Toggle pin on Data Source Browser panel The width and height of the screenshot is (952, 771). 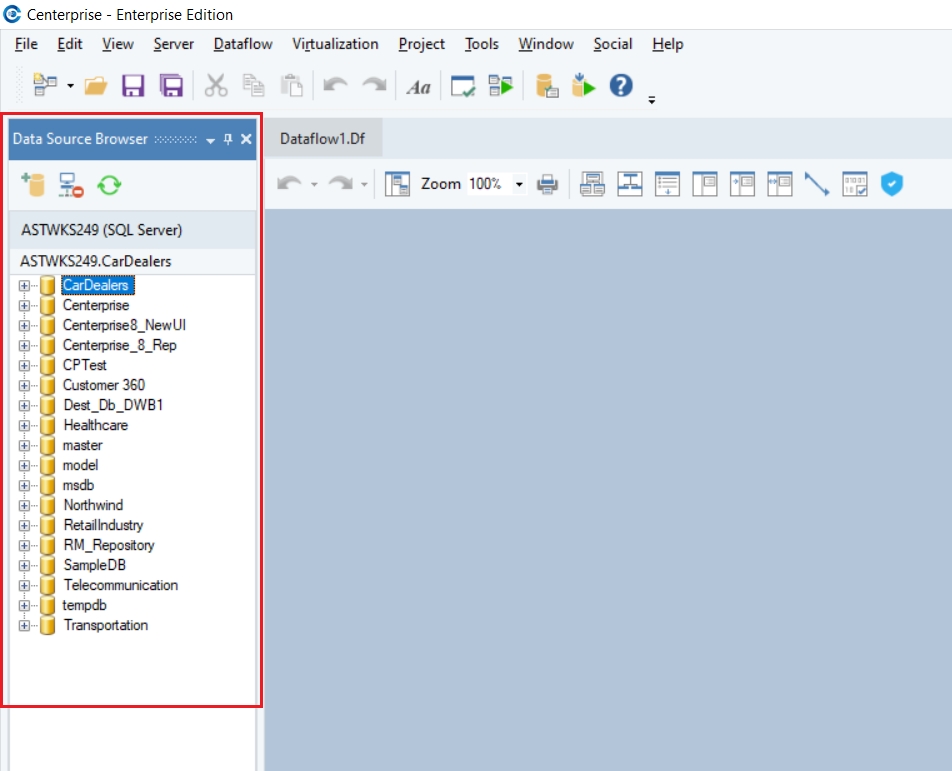[228, 140]
